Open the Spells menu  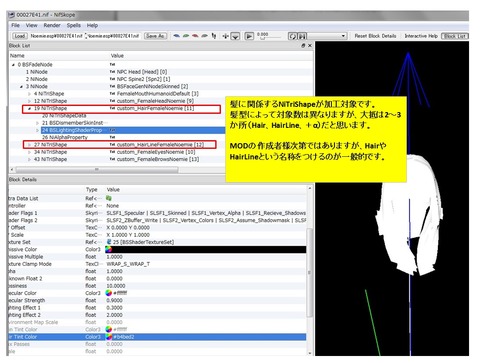pos(74,25)
